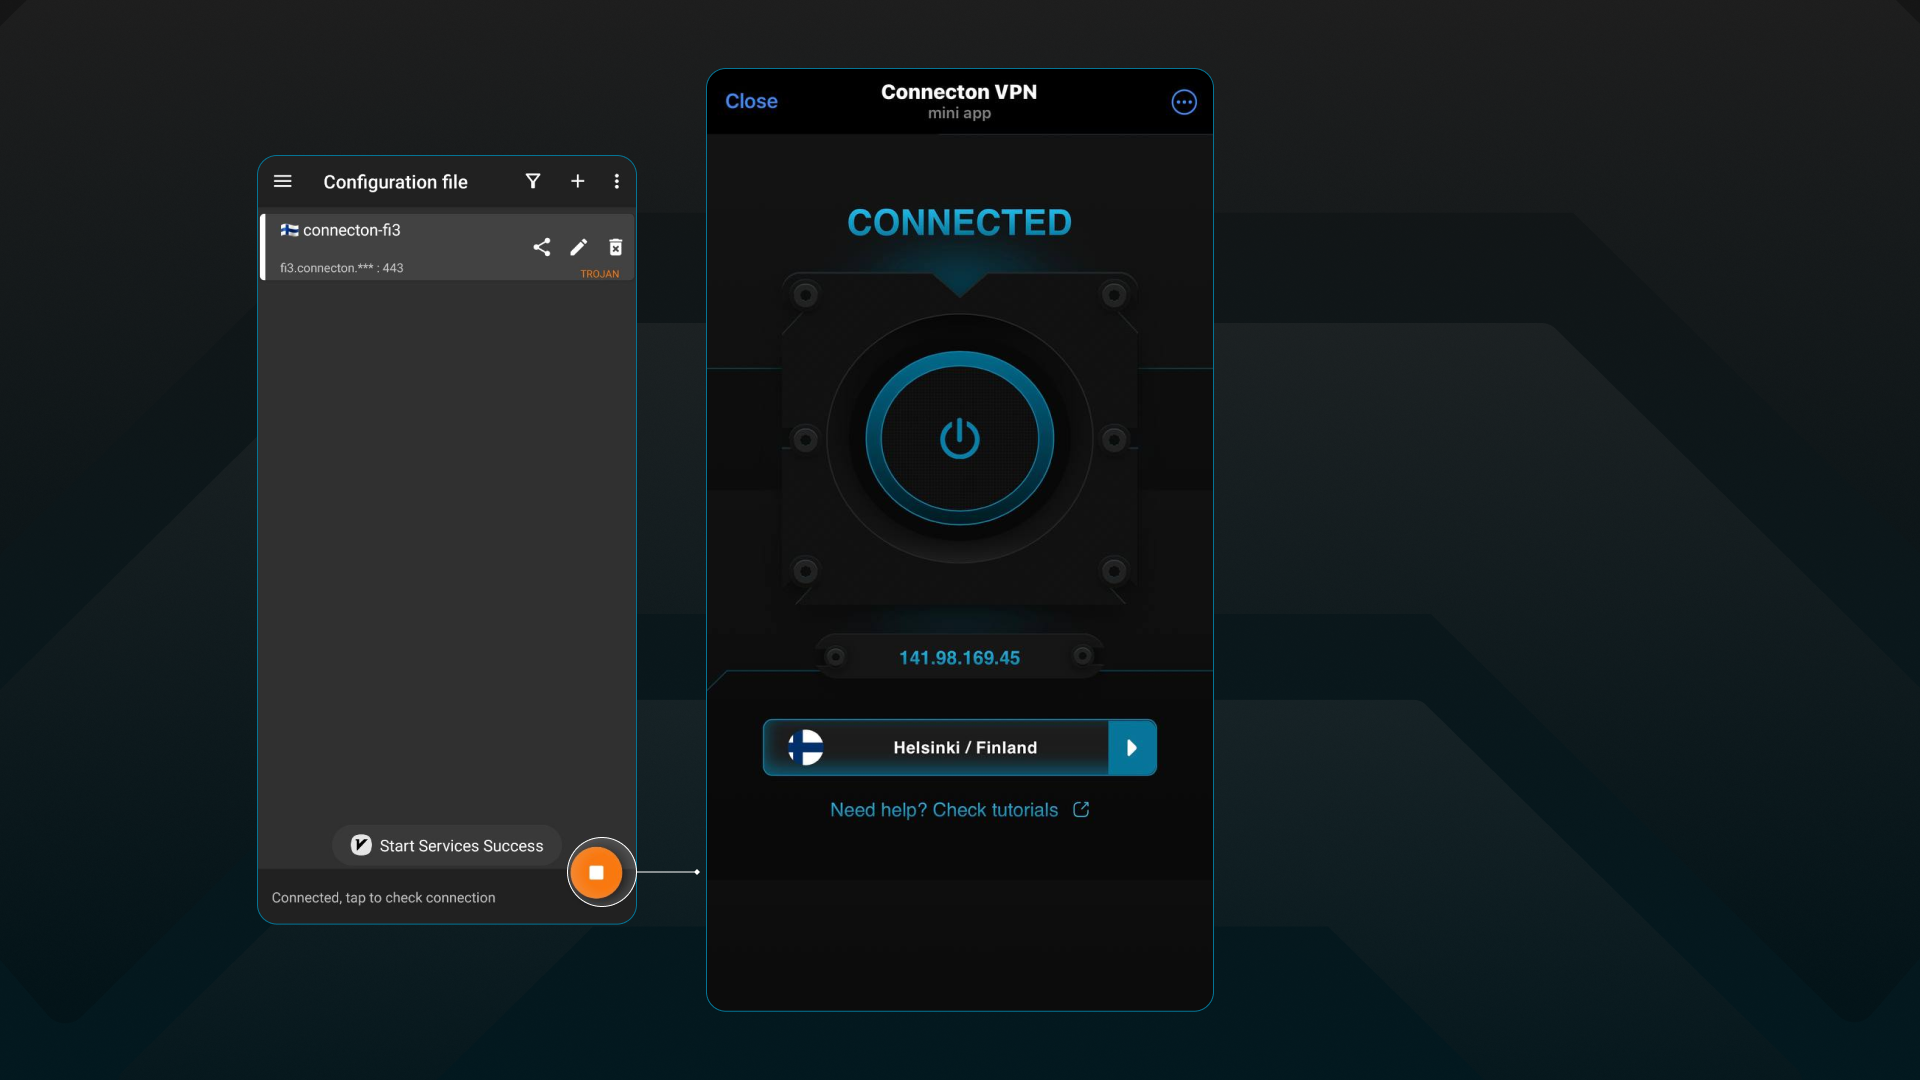Expand server list with blue arrow
Screen dimensions: 1920x1080
pyautogui.click(x=1132, y=747)
